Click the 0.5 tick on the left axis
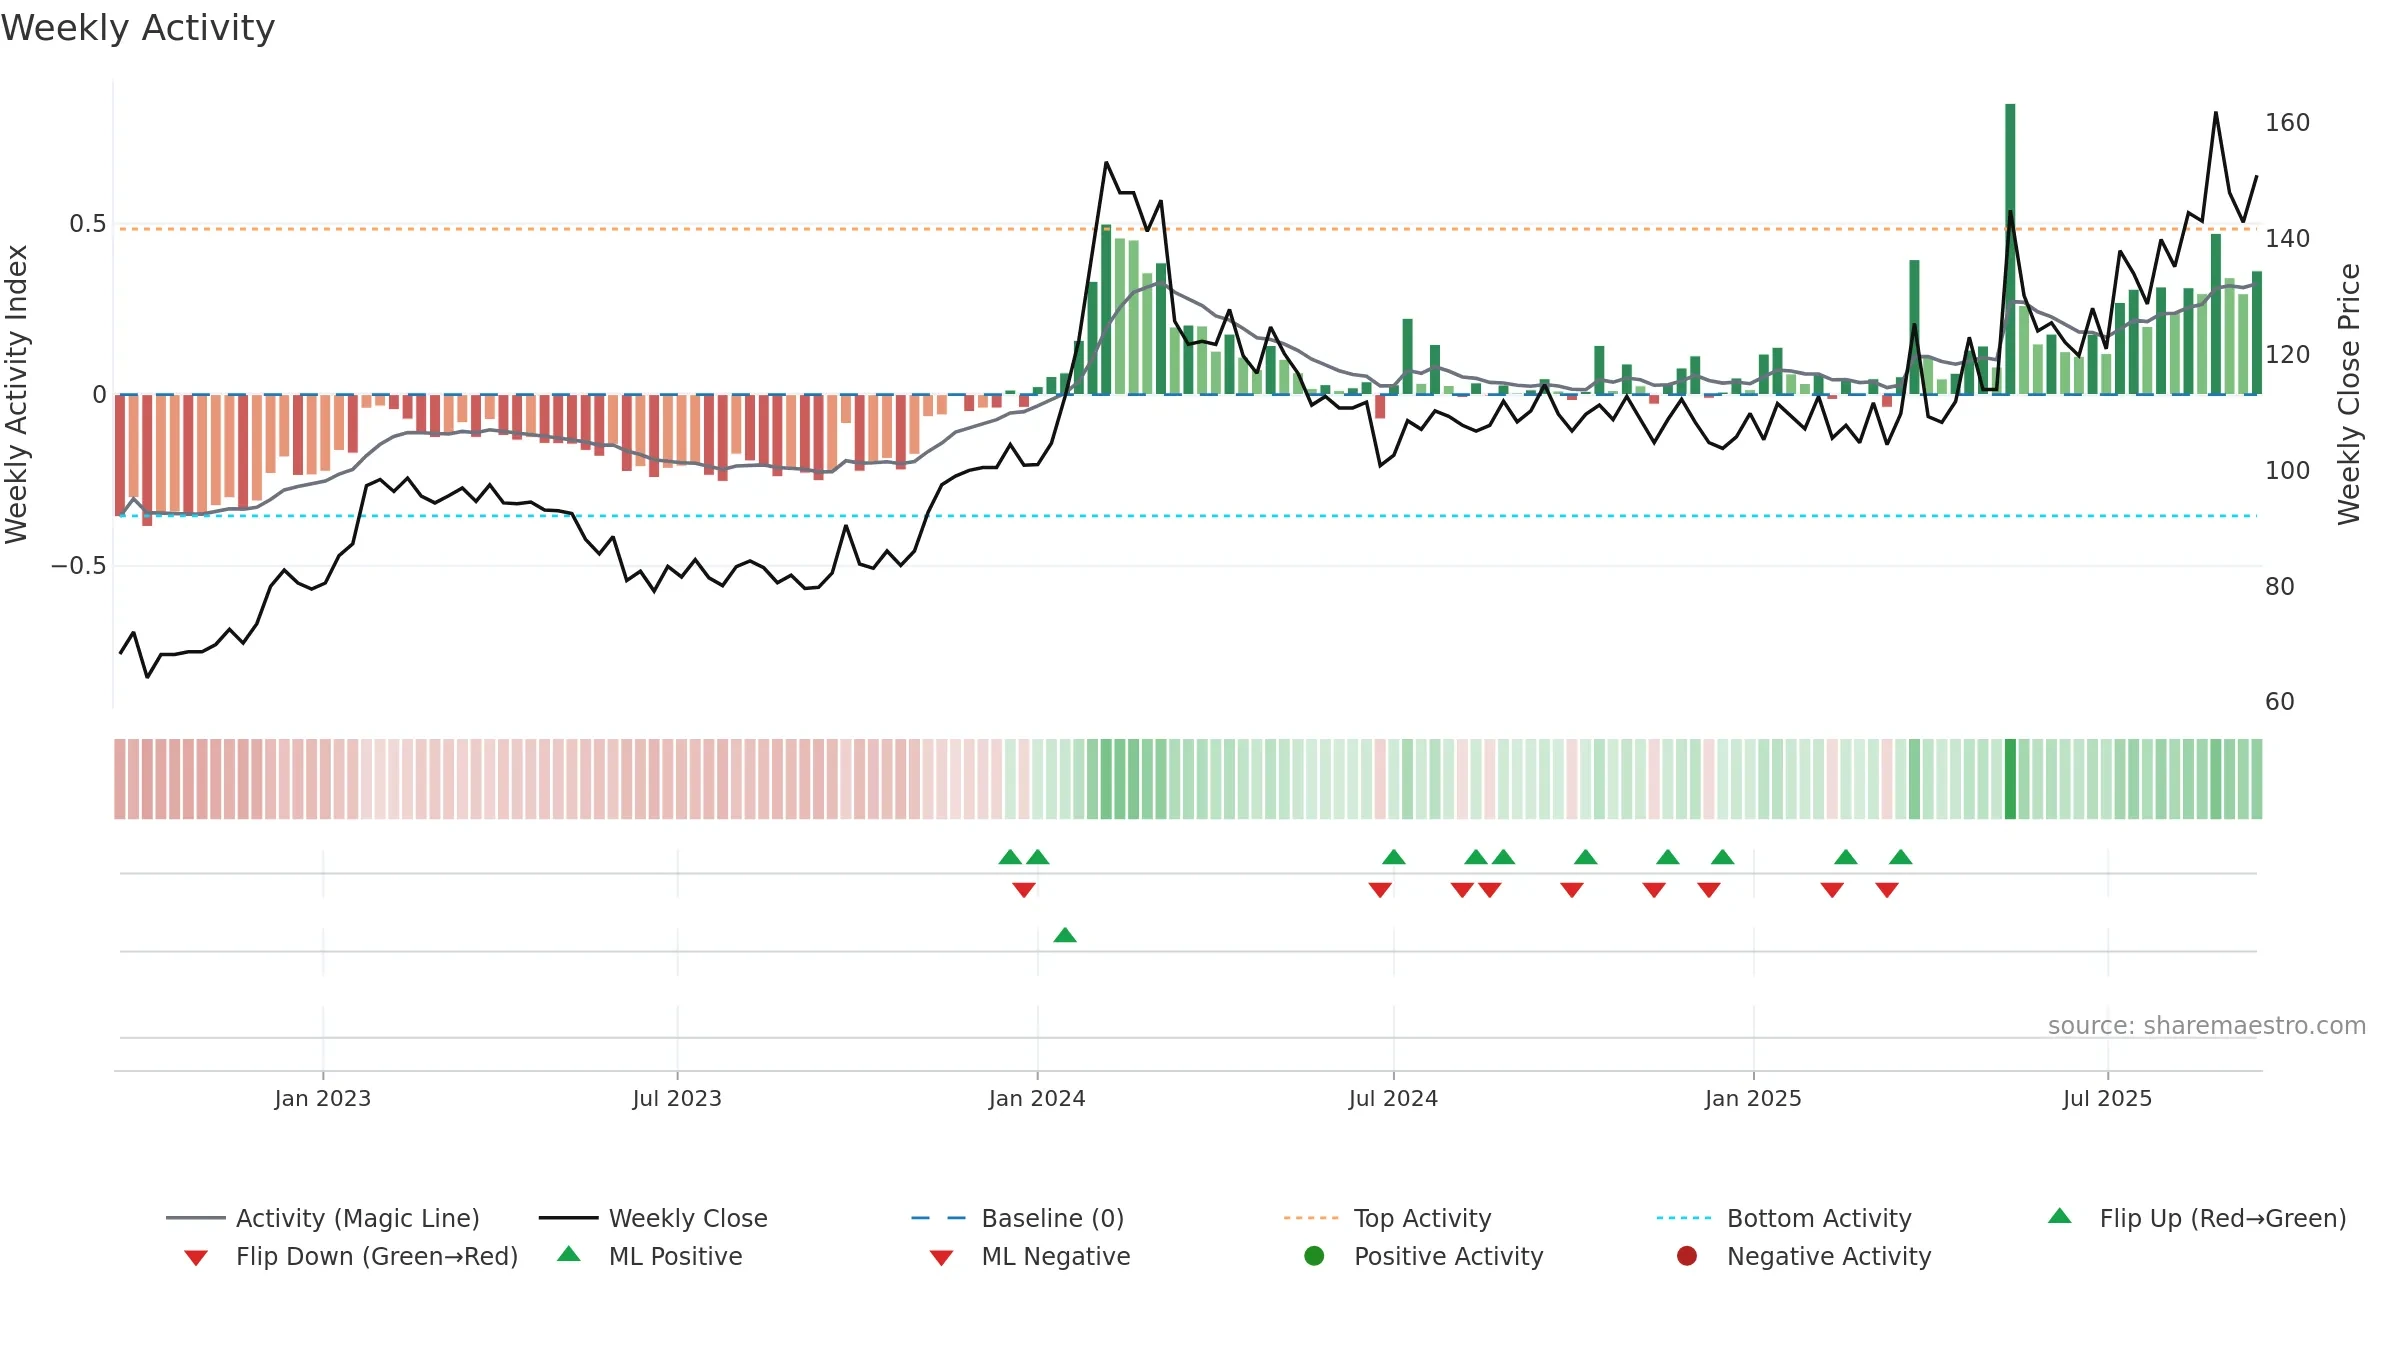2400x1350 pixels. tap(88, 224)
